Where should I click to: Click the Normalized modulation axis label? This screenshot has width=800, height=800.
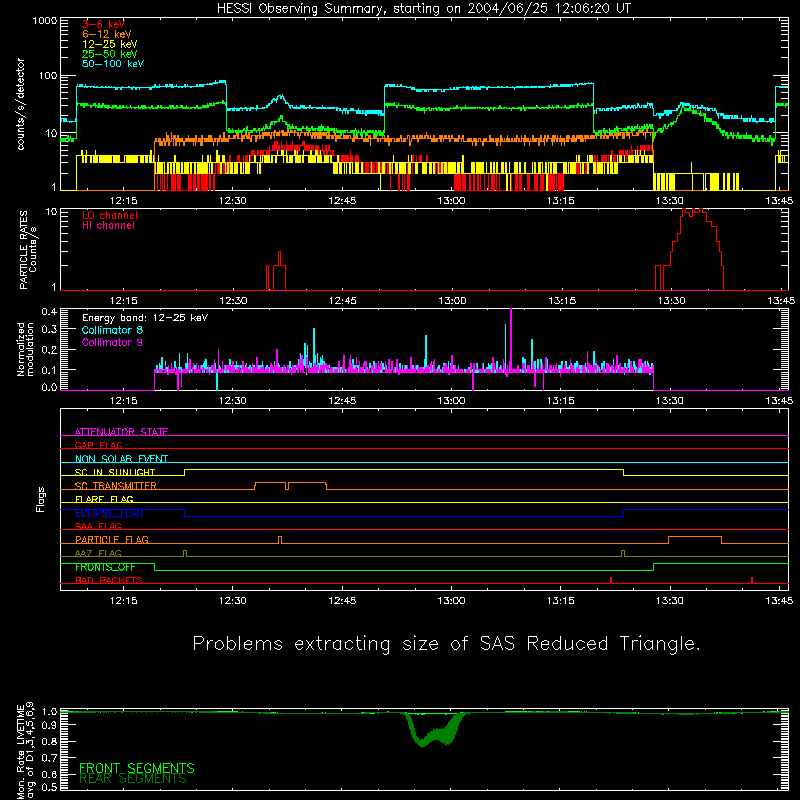pyautogui.click(x=26, y=349)
